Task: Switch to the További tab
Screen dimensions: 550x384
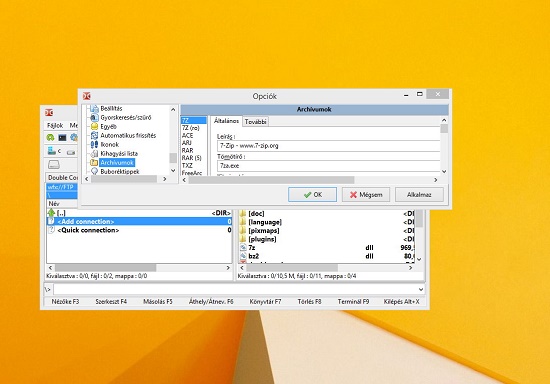Action: [256, 122]
